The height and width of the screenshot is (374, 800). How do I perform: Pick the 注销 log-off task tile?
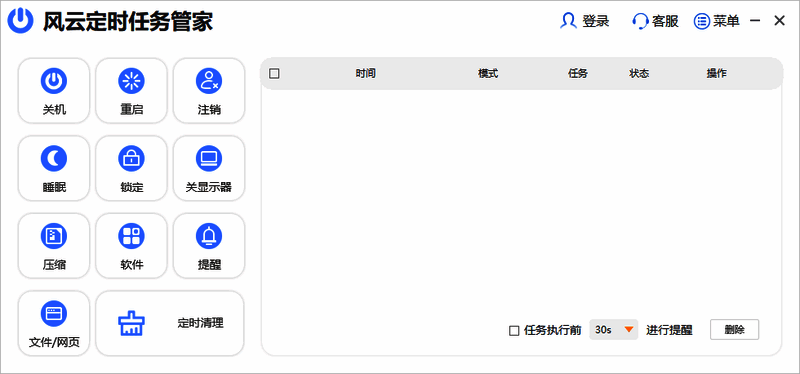209,90
